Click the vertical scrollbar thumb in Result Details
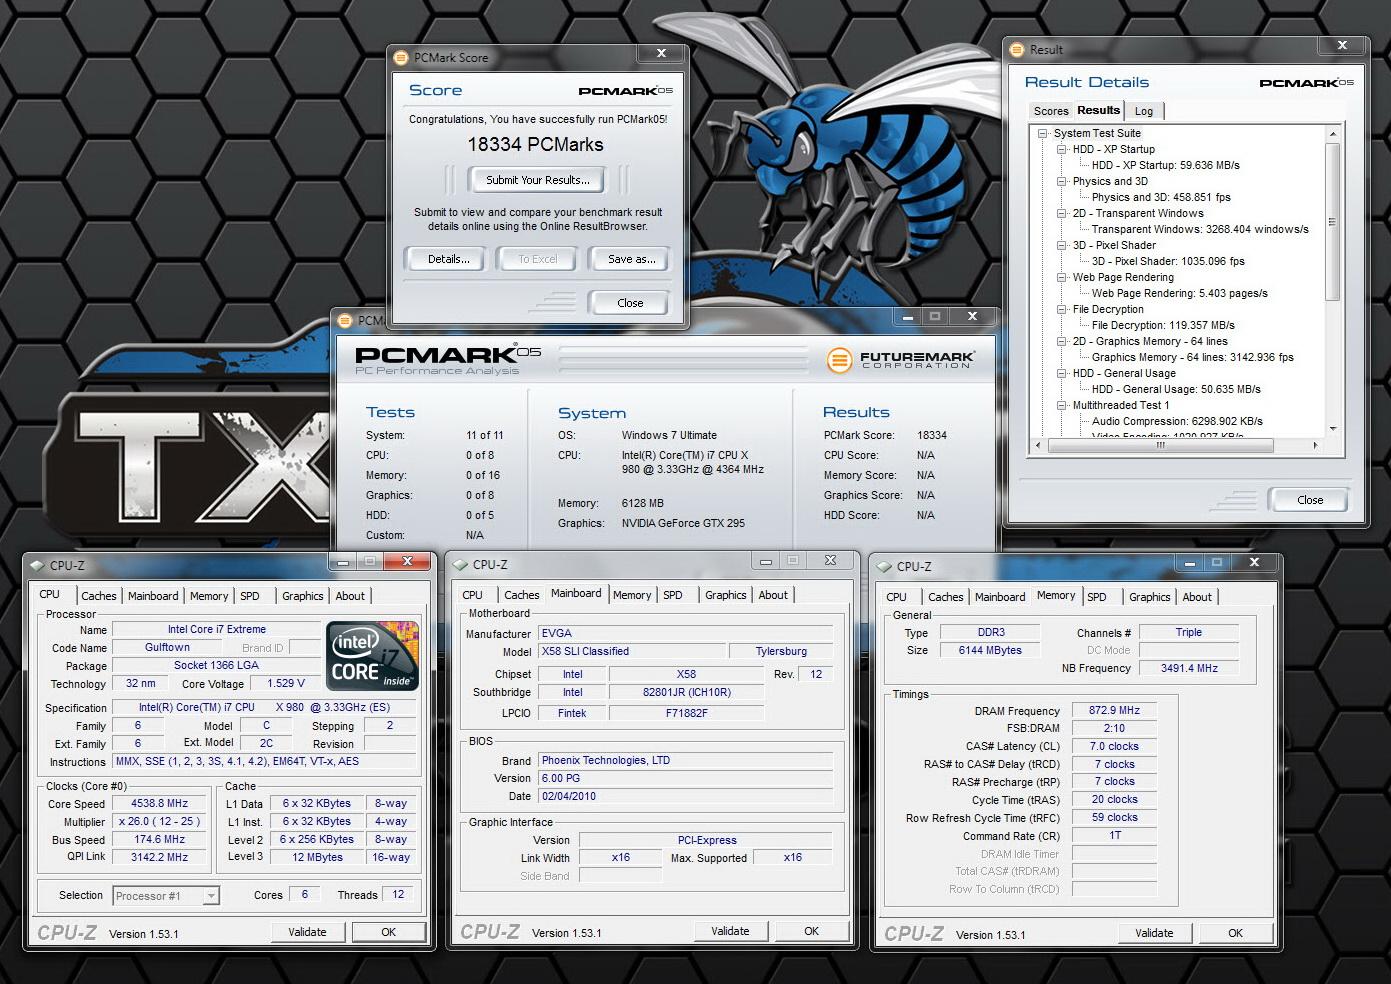The width and height of the screenshot is (1391, 984). [1332, 221]
